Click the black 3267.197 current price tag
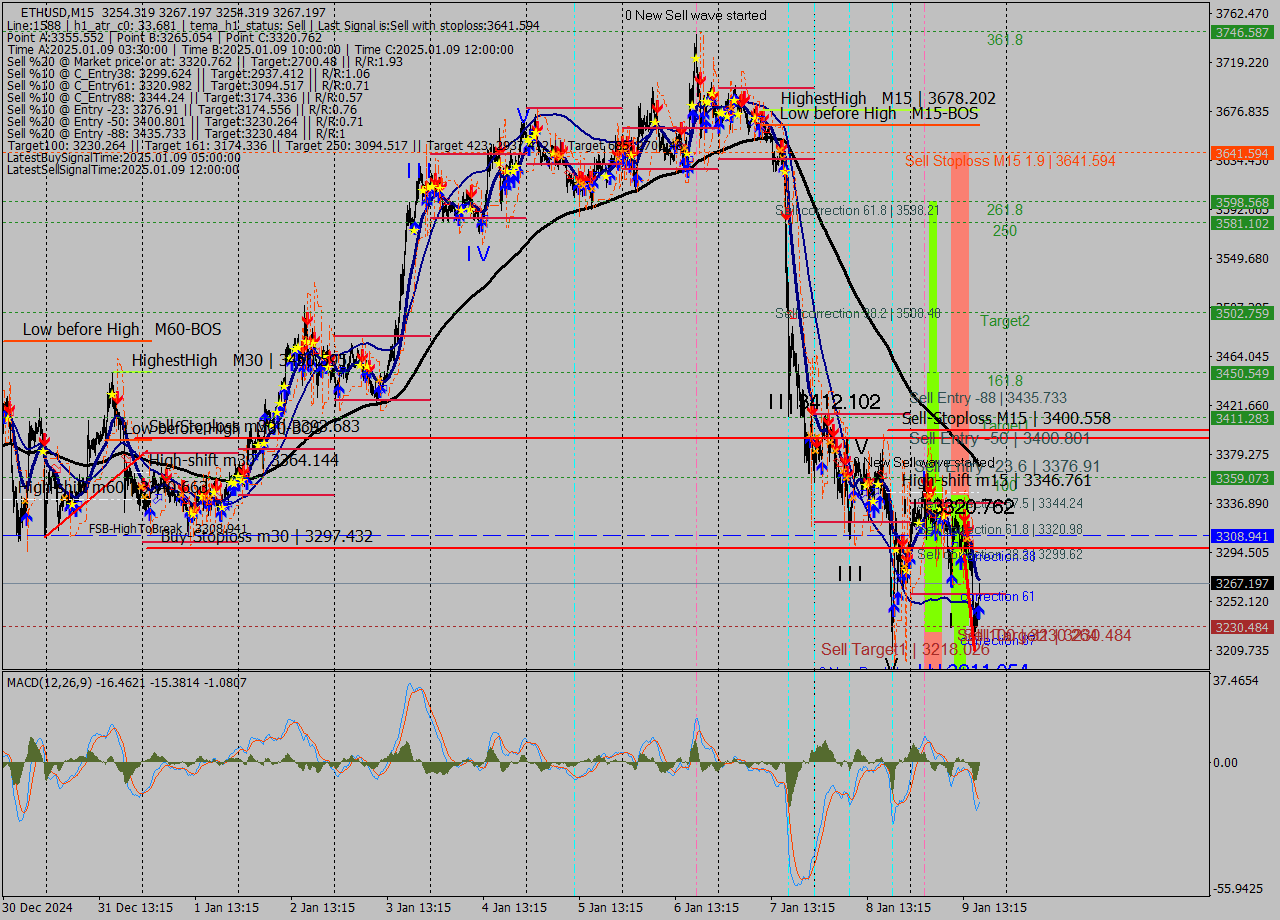The height and width of the screenshot is (920, 1280). pos(1242,583)
